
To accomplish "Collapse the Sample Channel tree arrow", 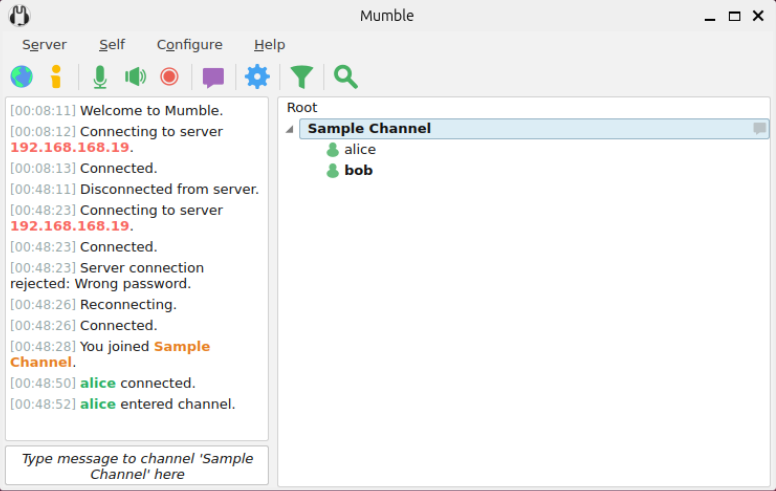I will click(290, 129).
